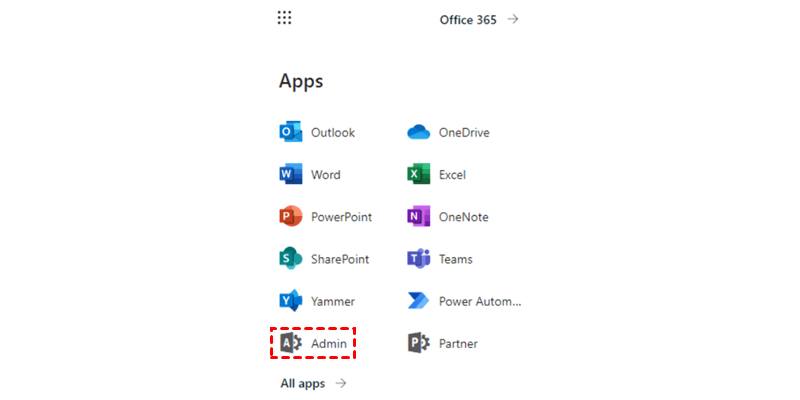Click the PowerPoint app icon
The width and height of the screenshot is (800, 400).
(291, 217)
